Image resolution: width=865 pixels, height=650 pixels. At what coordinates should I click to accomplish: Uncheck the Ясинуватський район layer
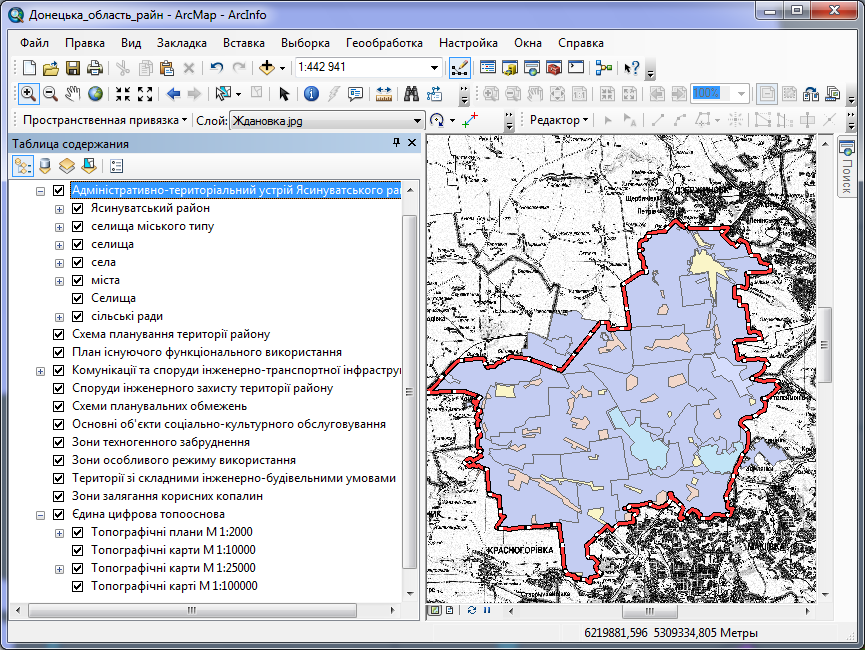pyautogui.click(x=78, y=209)
